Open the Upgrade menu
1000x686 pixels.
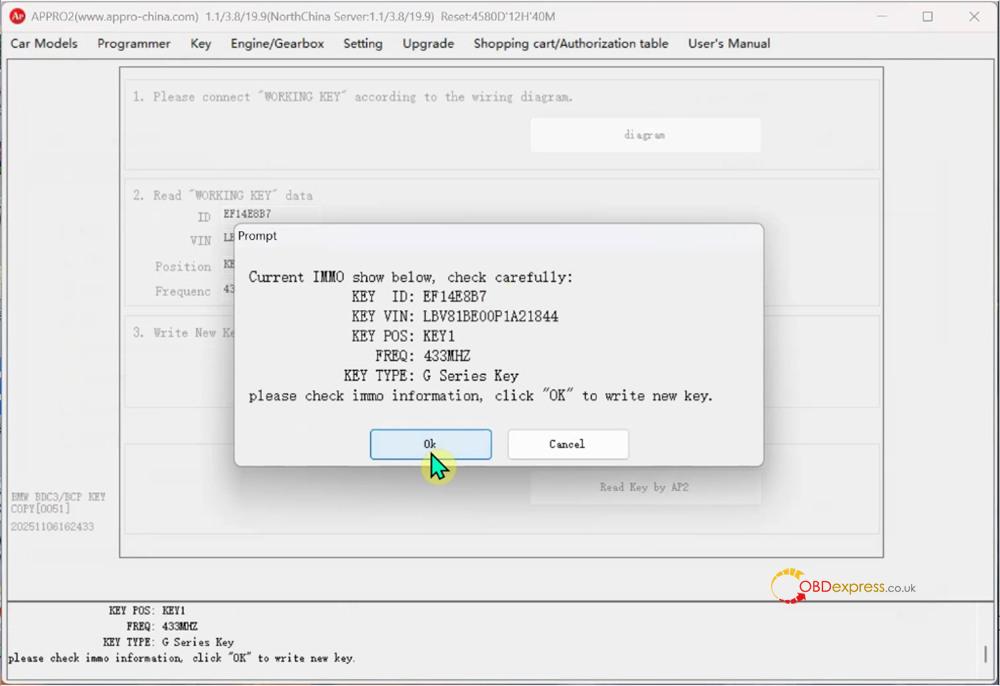click(x=428, y=44)
